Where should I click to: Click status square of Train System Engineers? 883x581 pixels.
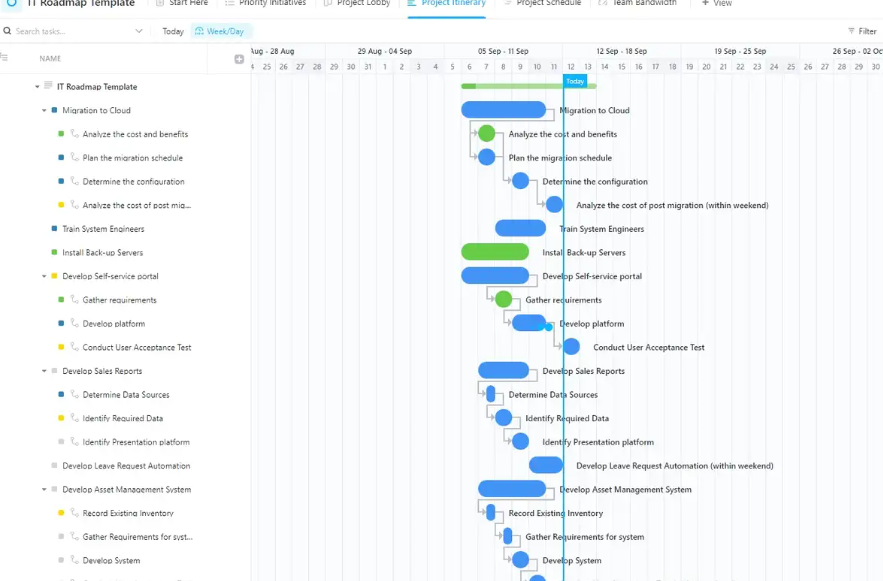click(x=54, y=229)
